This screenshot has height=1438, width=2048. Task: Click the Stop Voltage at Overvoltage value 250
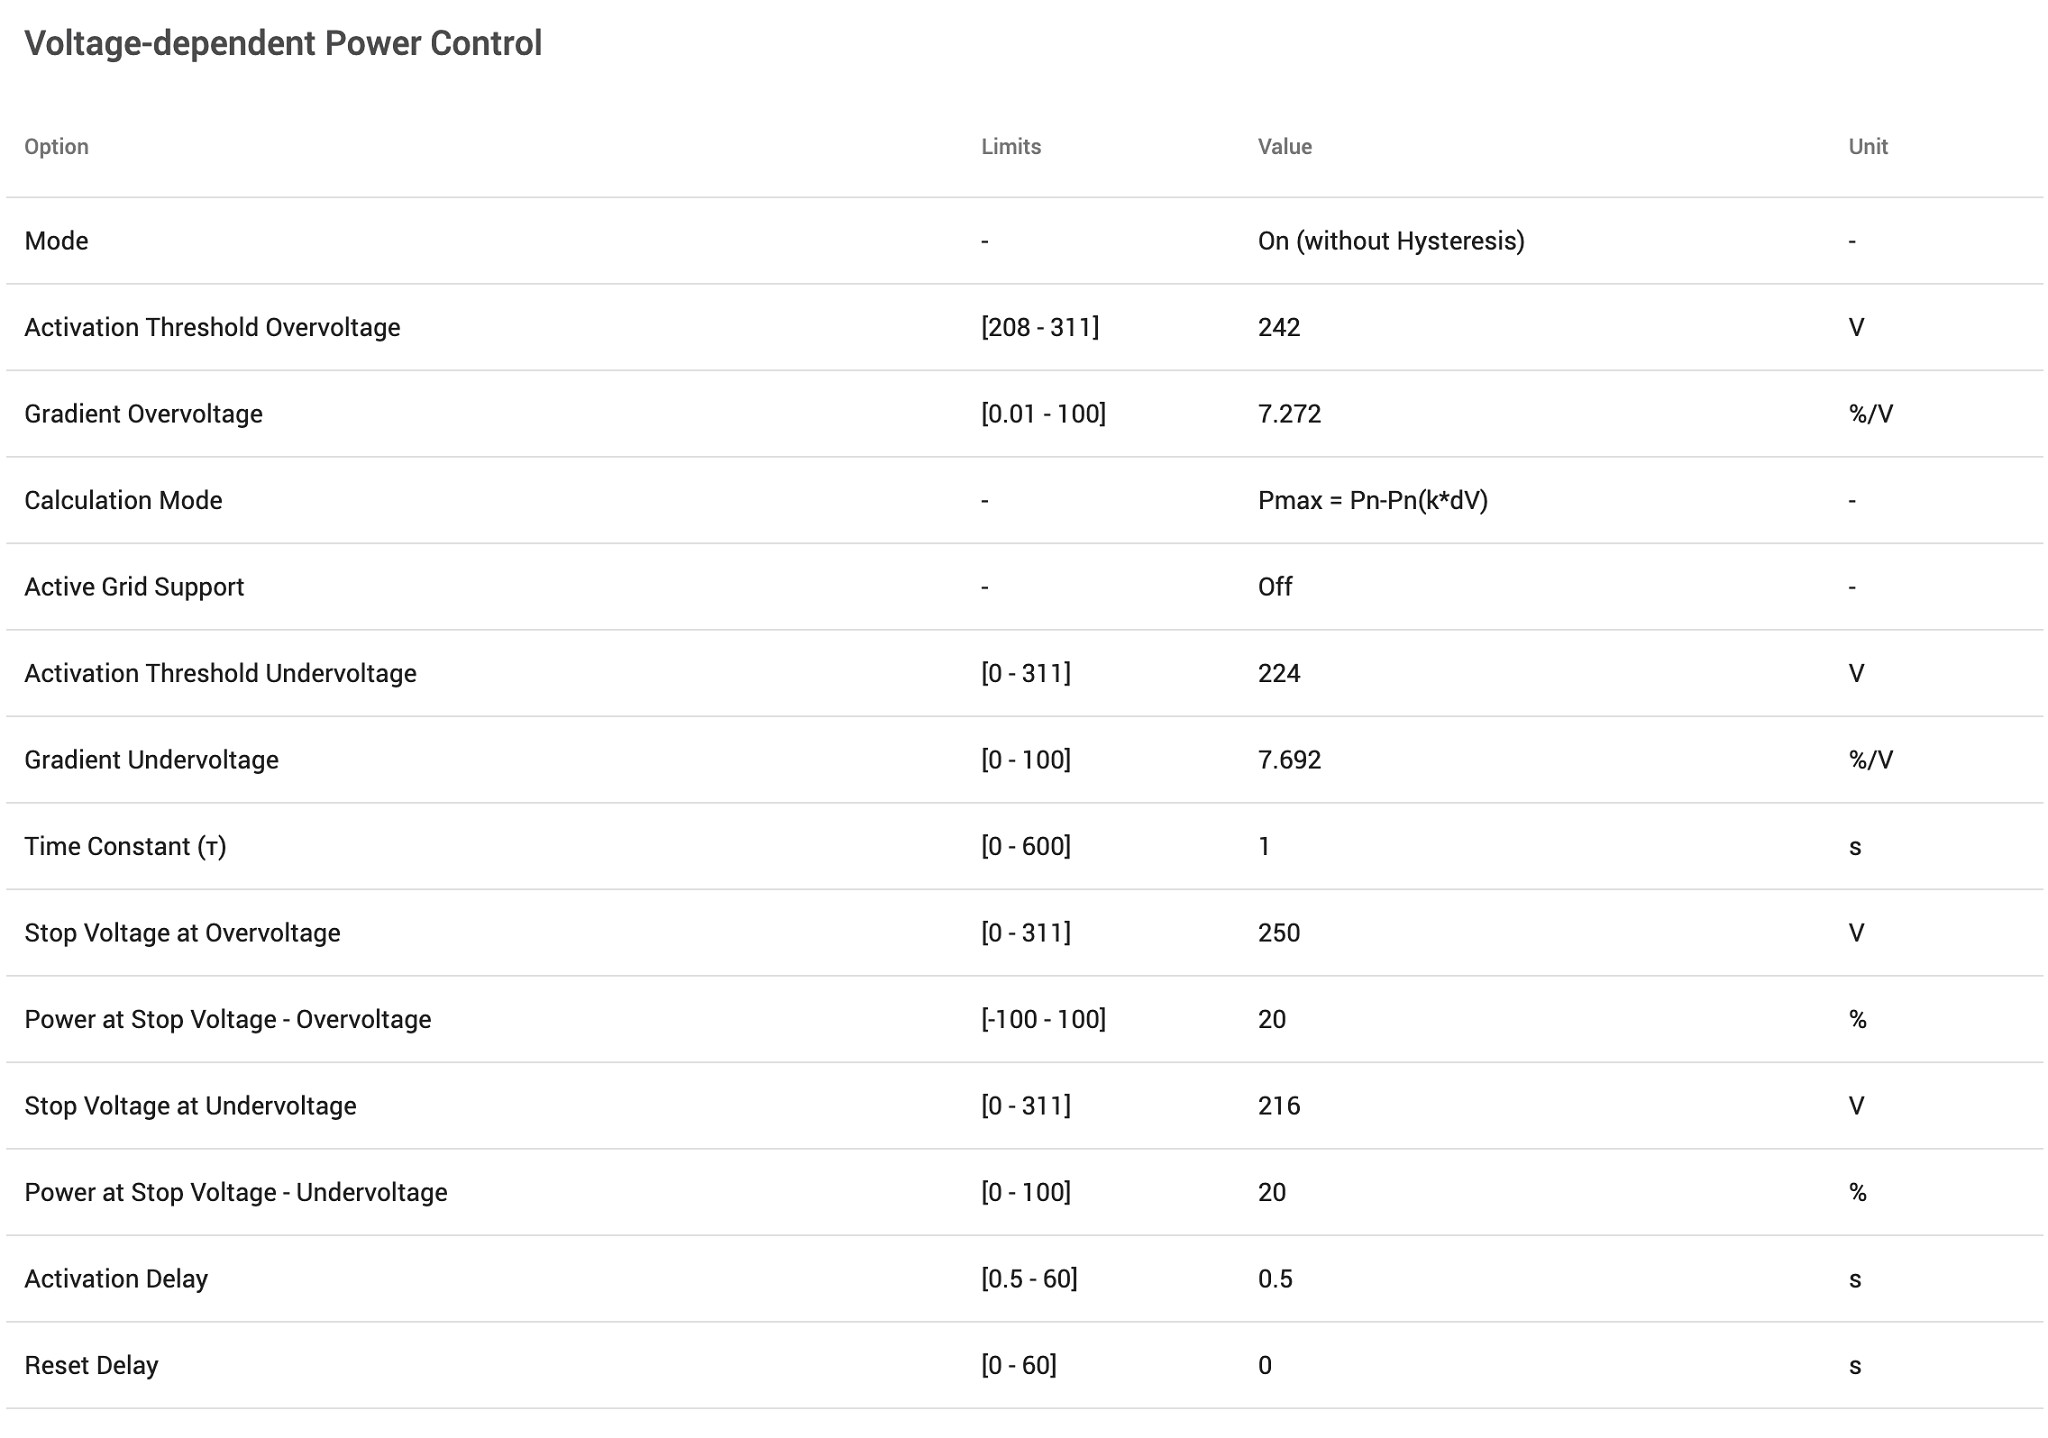click(1279, 933)
